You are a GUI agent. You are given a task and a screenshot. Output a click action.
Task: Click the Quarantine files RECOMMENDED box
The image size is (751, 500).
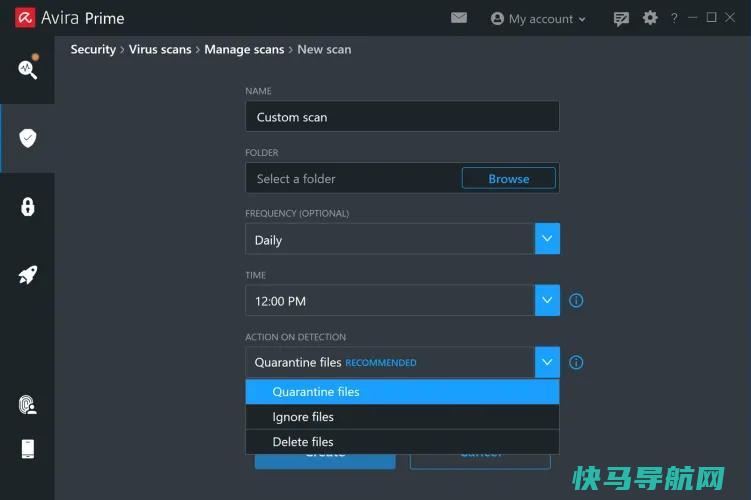pyautogui.click(x=390, y=362)
